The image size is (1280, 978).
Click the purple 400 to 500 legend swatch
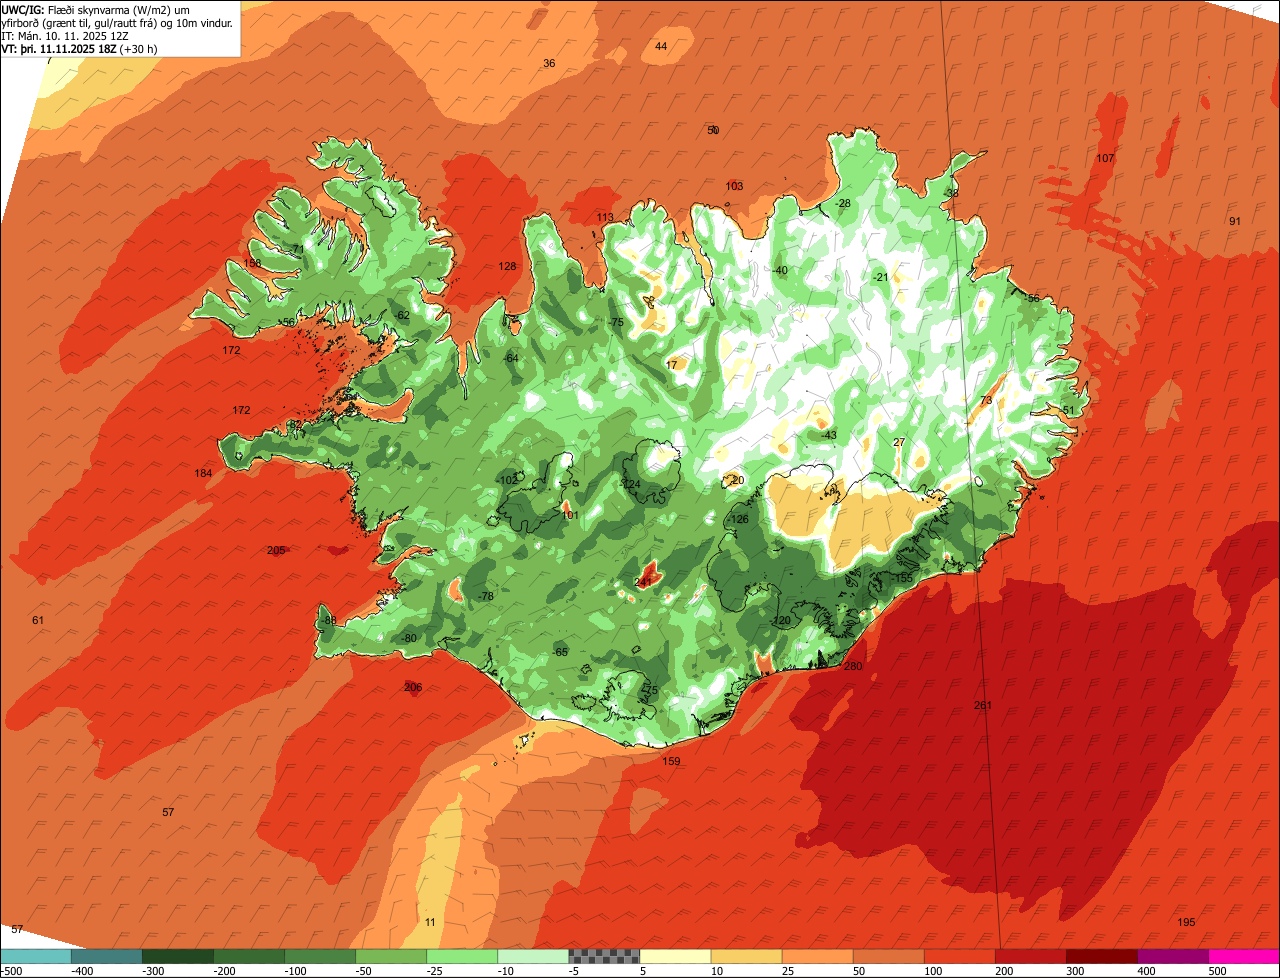point(1171,956)
